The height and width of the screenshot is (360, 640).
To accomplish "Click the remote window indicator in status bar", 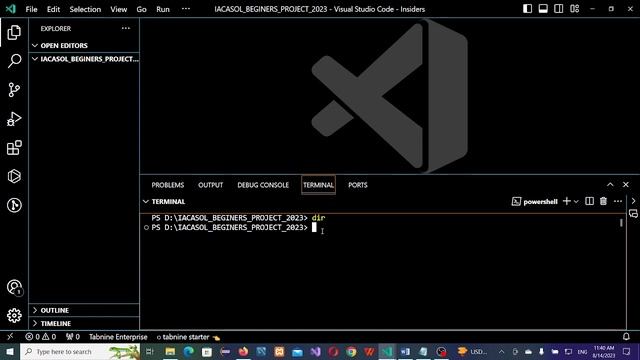I will 10,337.
